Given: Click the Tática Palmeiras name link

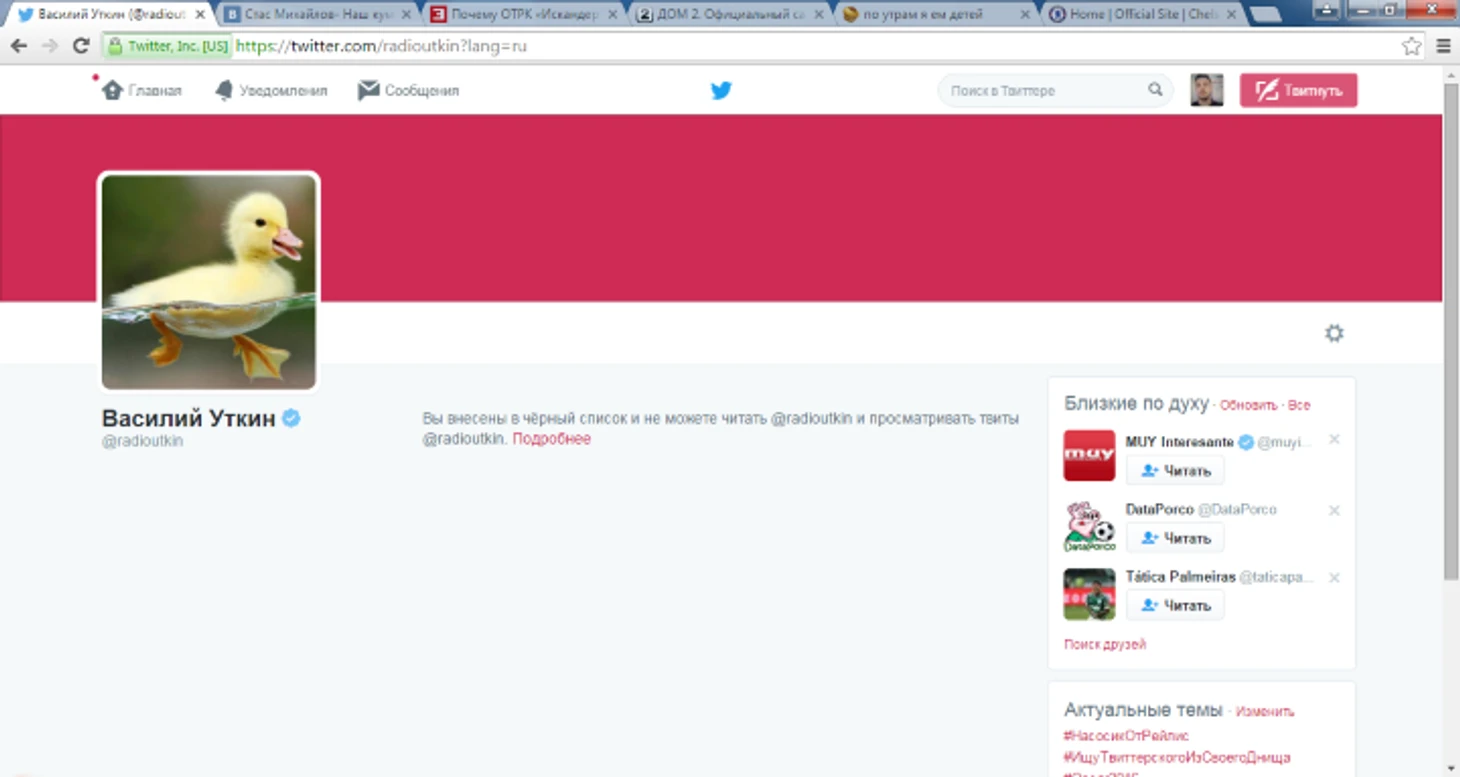Looking at the screenshot, I should point(1180,577).
